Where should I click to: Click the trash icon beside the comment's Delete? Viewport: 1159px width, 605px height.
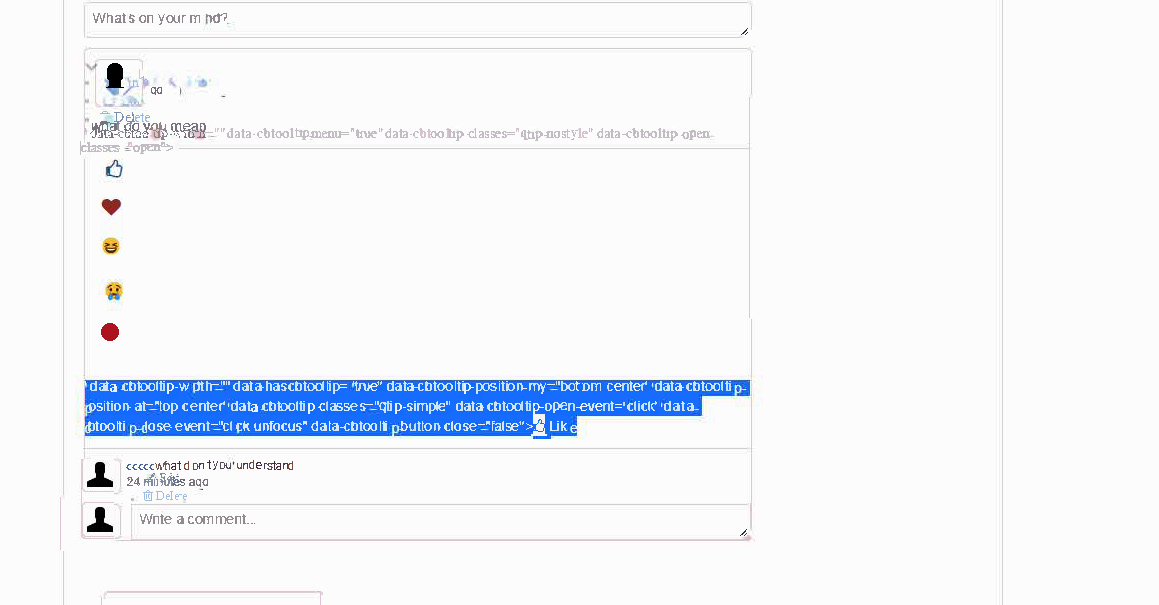pyautogui.click(x=148, y=496)
